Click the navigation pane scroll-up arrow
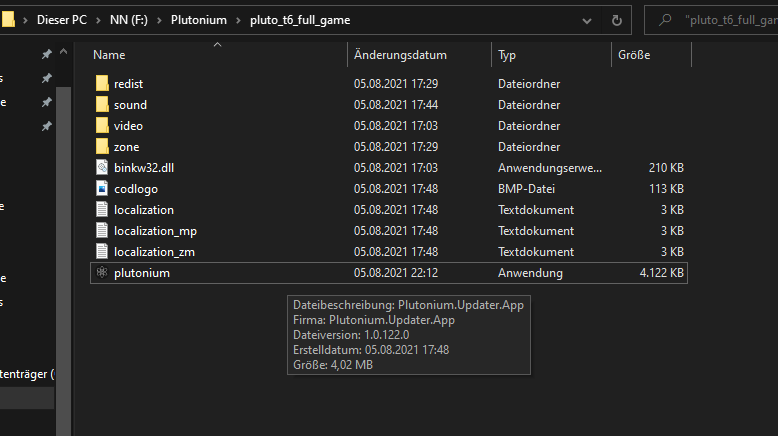Screen dimensions: 778x436 64,52
